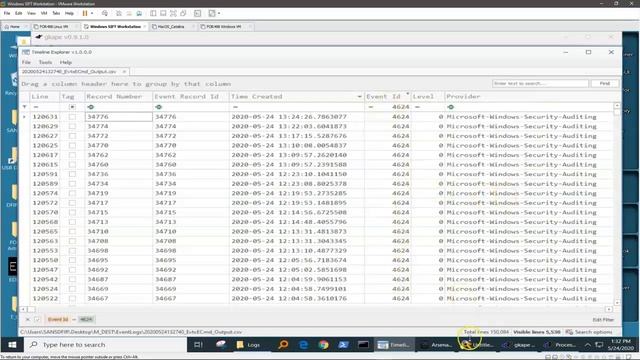Viewport: 640px width, 360px height.
Task: Expand the row indicator for line 120631
Action: (x=24, y=117)
